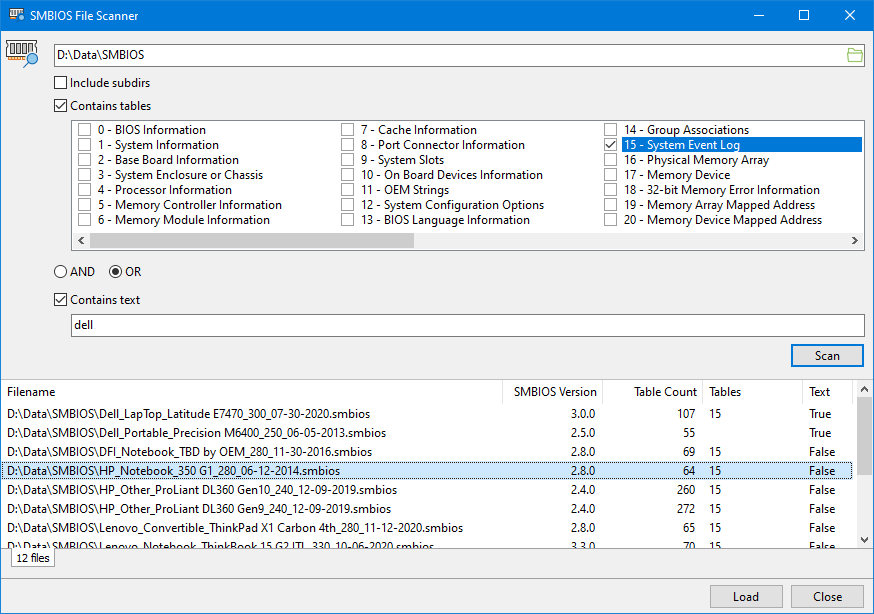874x614 pixels.
Task: Select HP_Other_ProLiant DL360 Gen9 file row
Action: [x=427, y=509]
